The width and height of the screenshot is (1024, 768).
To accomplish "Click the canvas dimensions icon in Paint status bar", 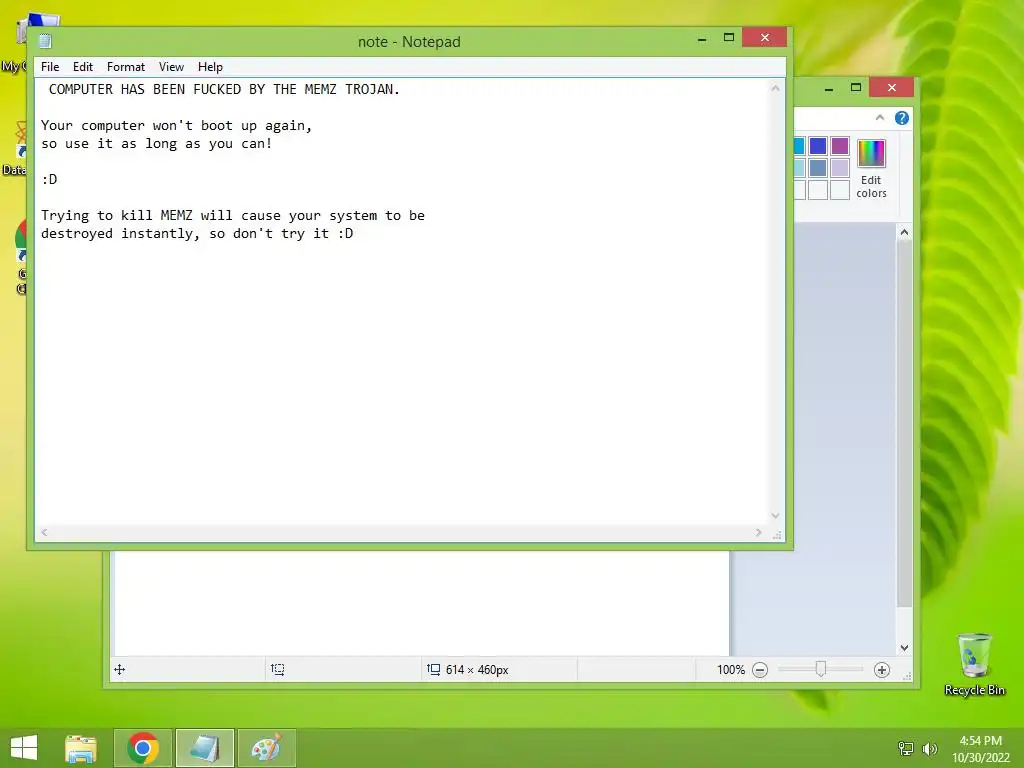I will pos(434,670).
